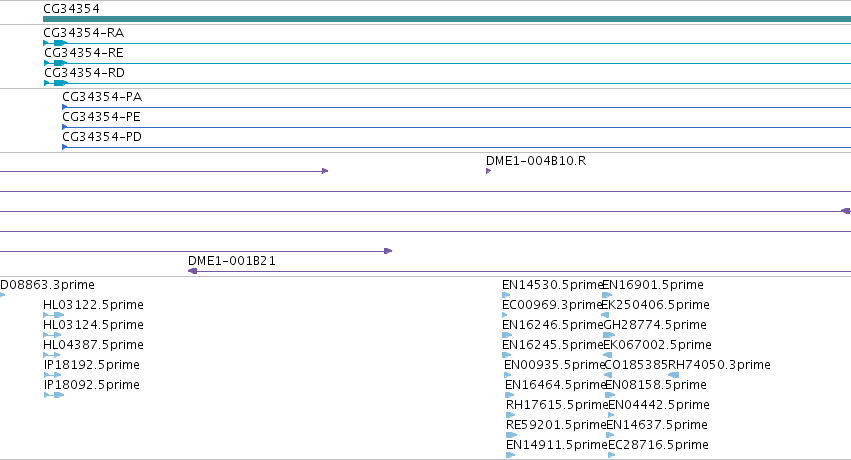Click the EC28716.5prime EST label
Viewport: 851px width, 460px height.
point(658,445)
